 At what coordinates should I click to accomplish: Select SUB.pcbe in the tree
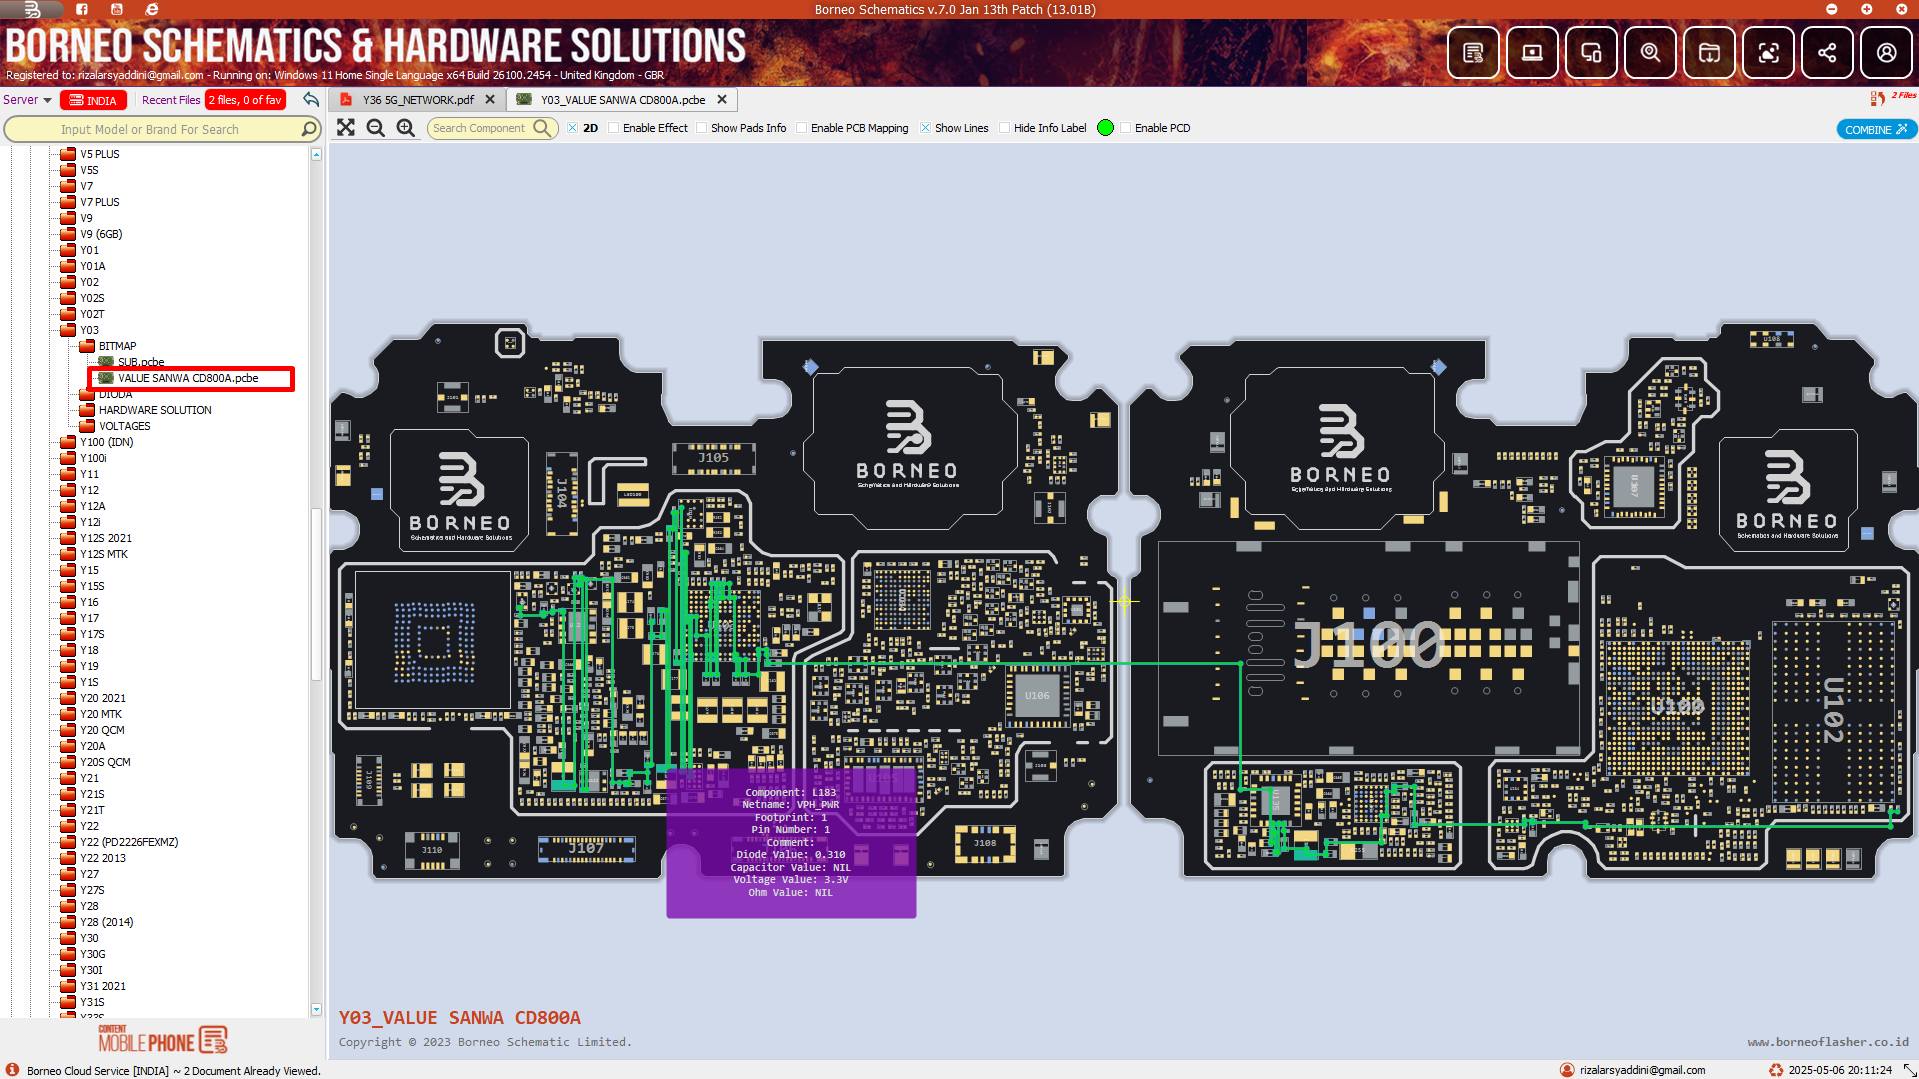141,362
